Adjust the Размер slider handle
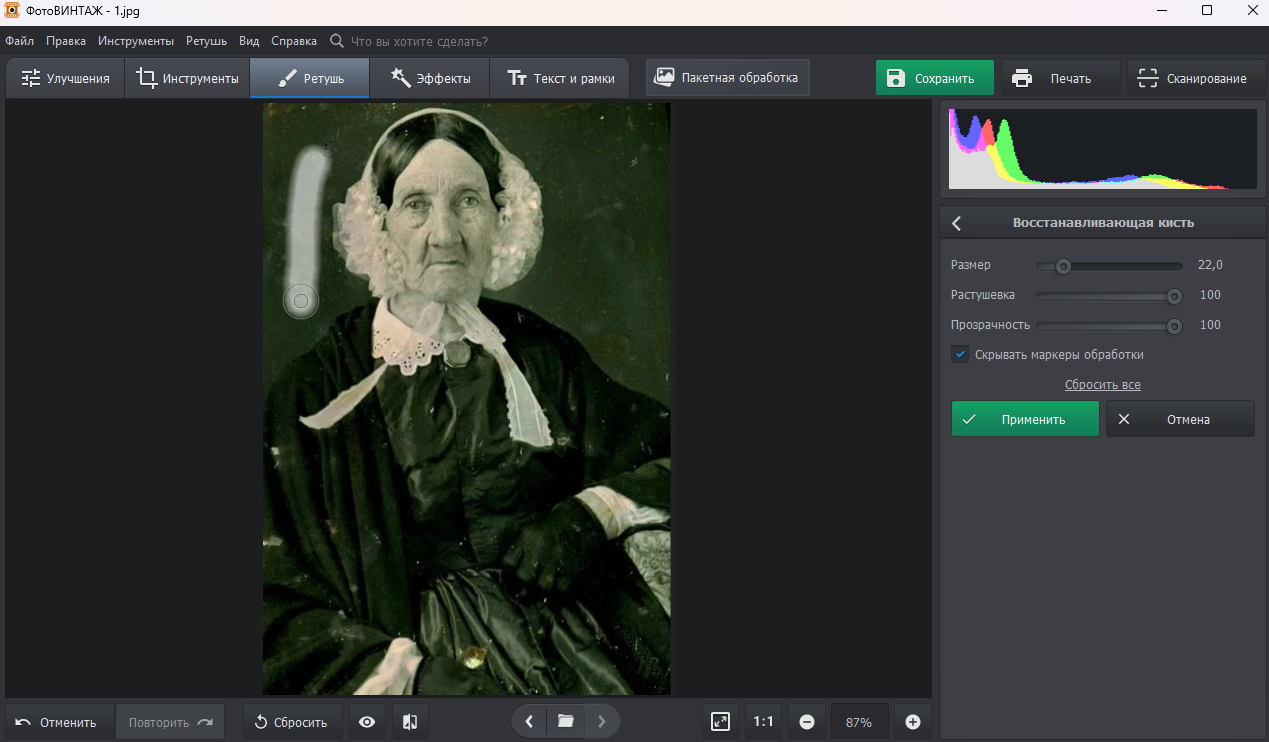 coord(1064,266)
